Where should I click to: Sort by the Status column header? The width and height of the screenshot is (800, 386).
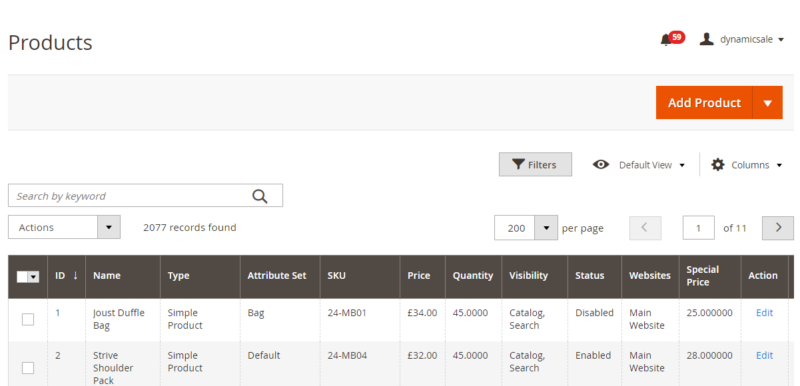point(594,276)
